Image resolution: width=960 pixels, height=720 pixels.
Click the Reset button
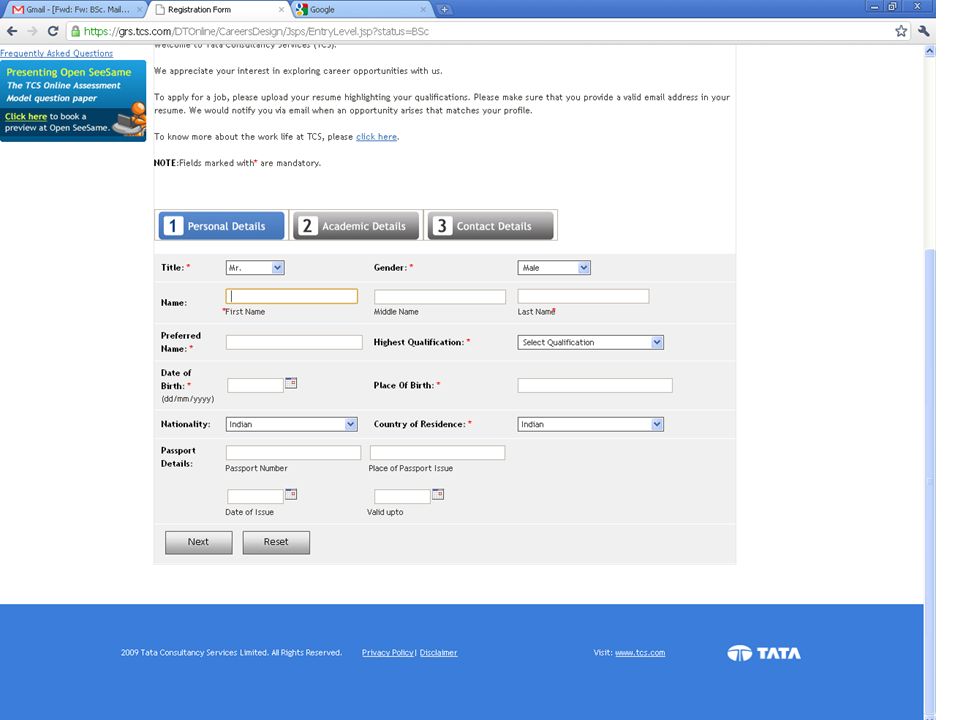pyautogui.click(x=276, y=542)
